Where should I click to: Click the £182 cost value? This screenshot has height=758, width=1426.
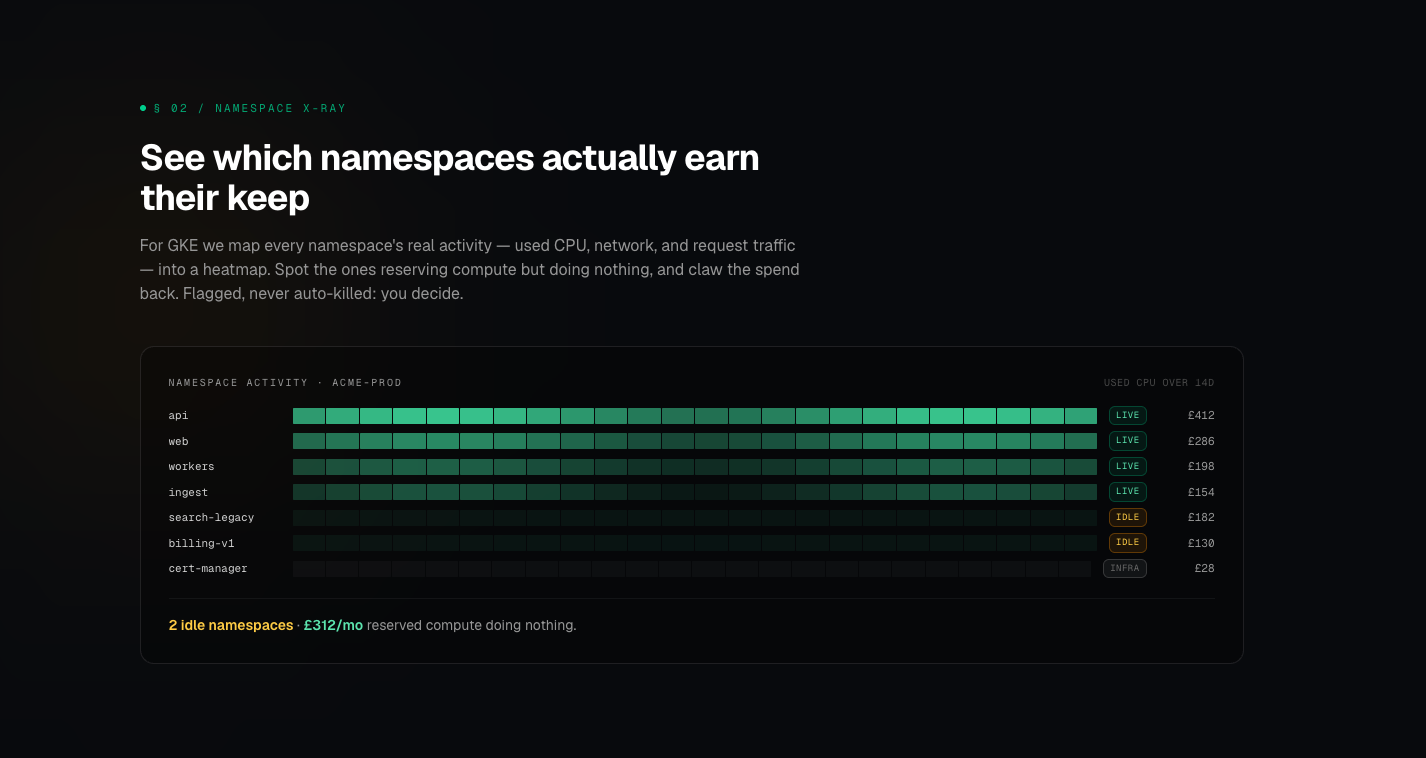[1201, 517]
